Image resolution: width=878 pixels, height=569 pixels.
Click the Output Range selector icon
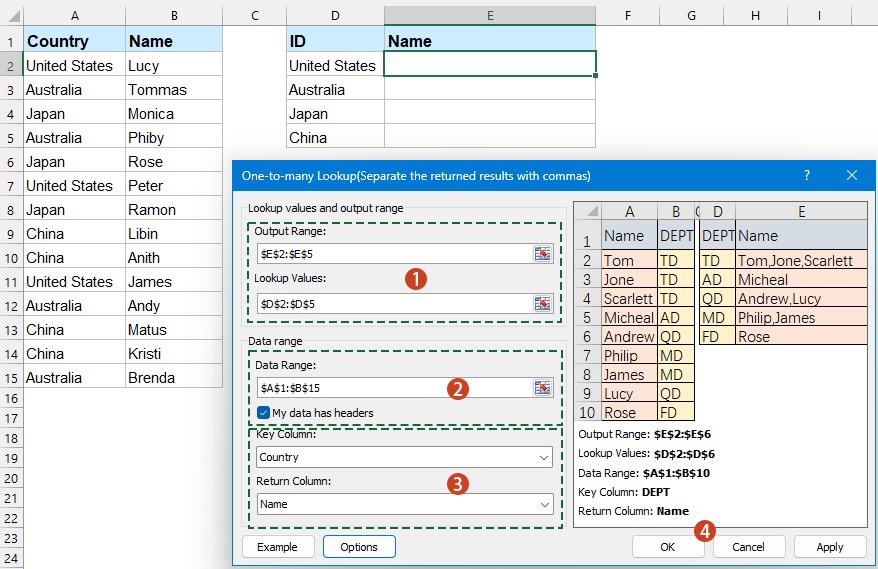click(542, 254)
